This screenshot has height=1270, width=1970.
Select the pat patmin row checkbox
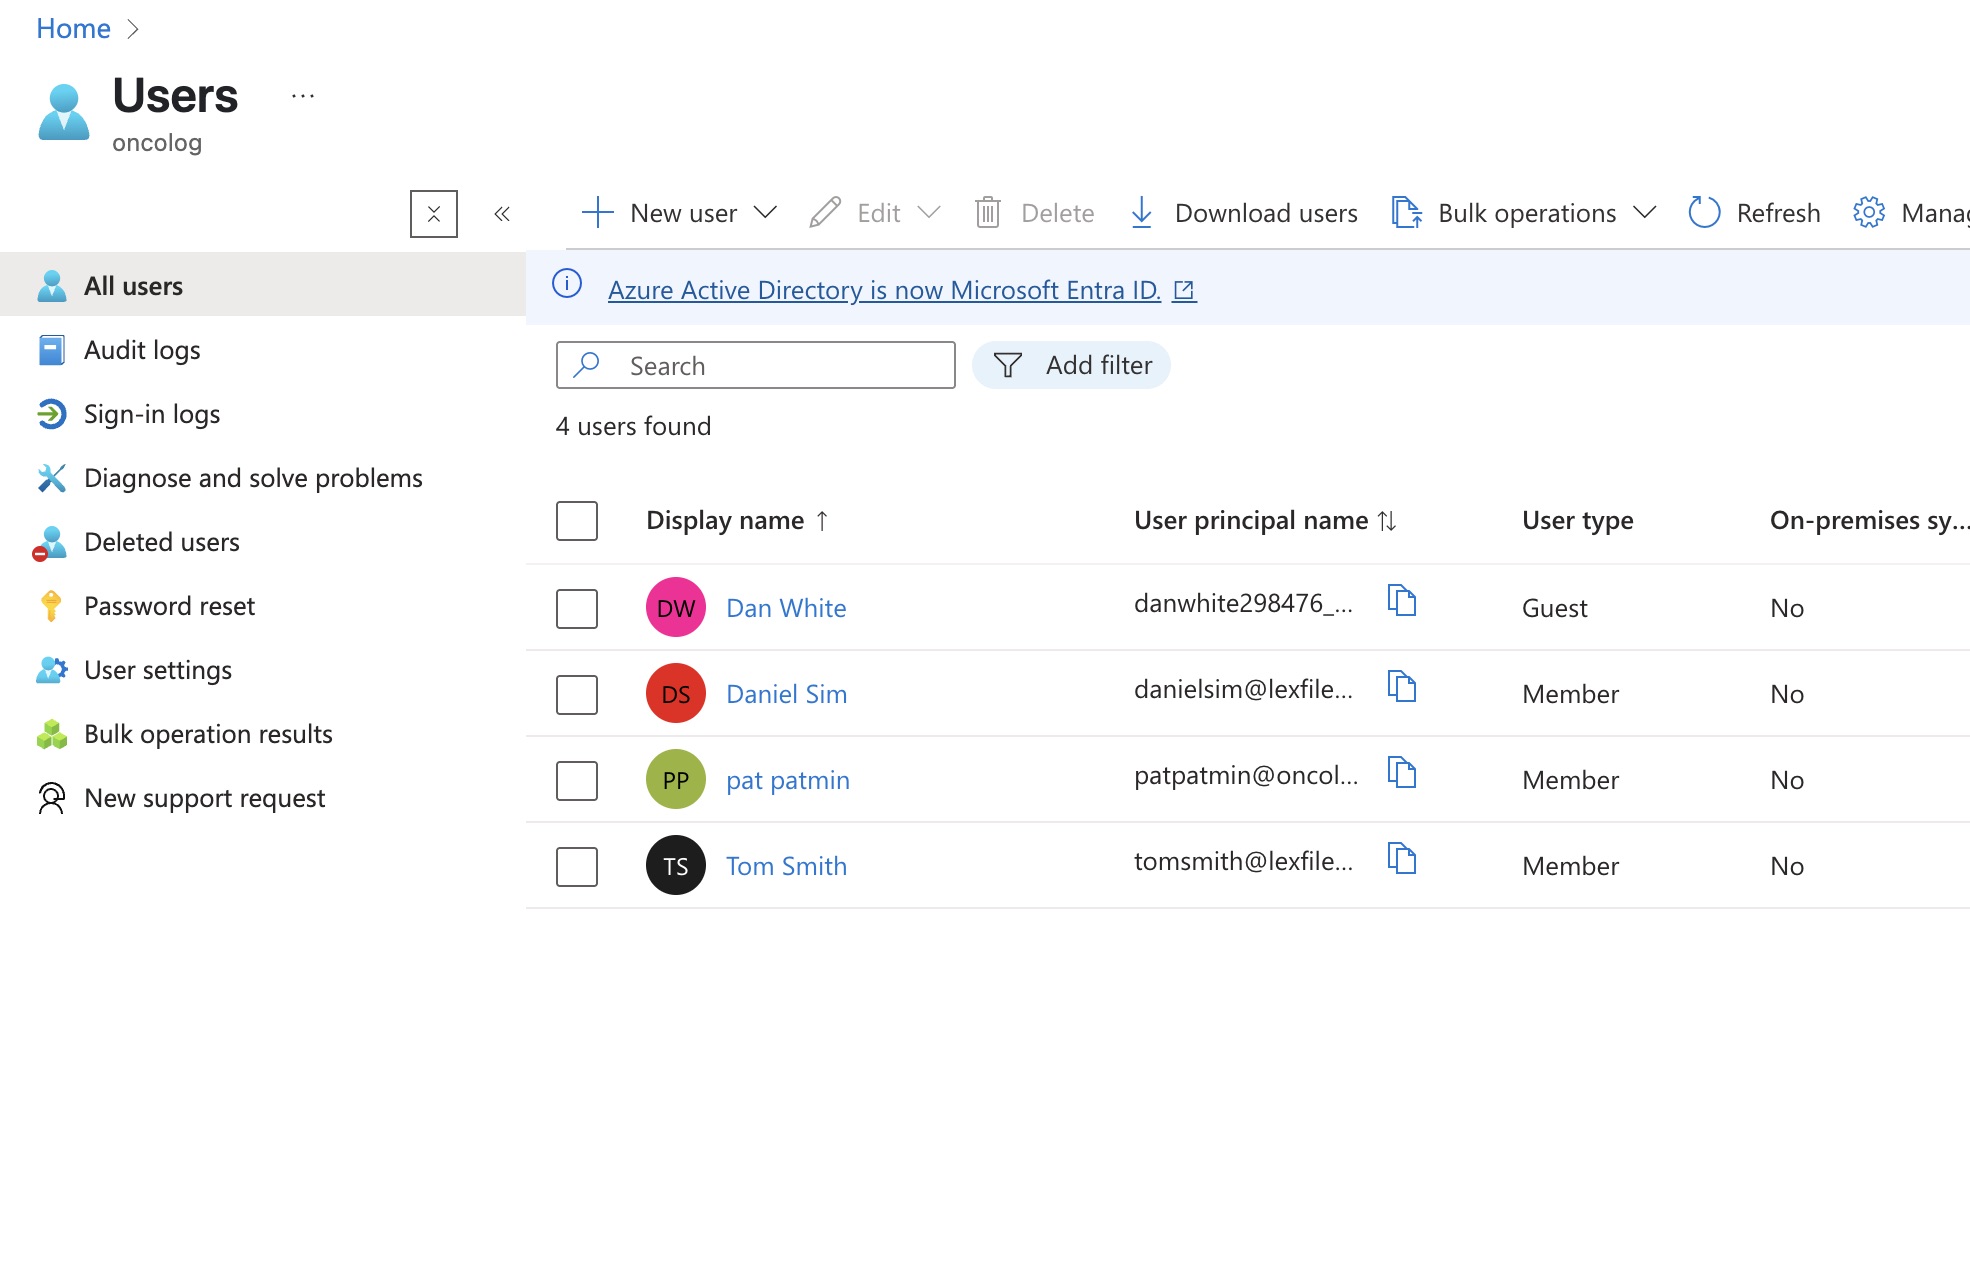577,780
